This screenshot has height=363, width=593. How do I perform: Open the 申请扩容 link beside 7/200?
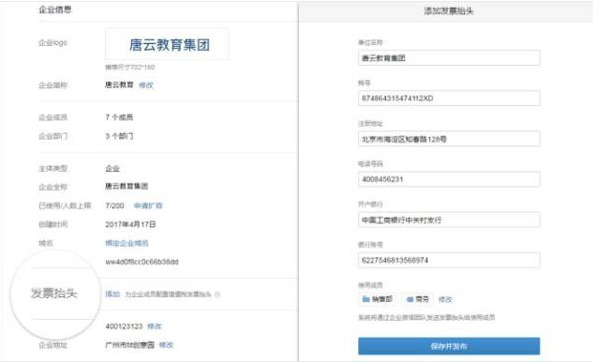tap(148, 206)
